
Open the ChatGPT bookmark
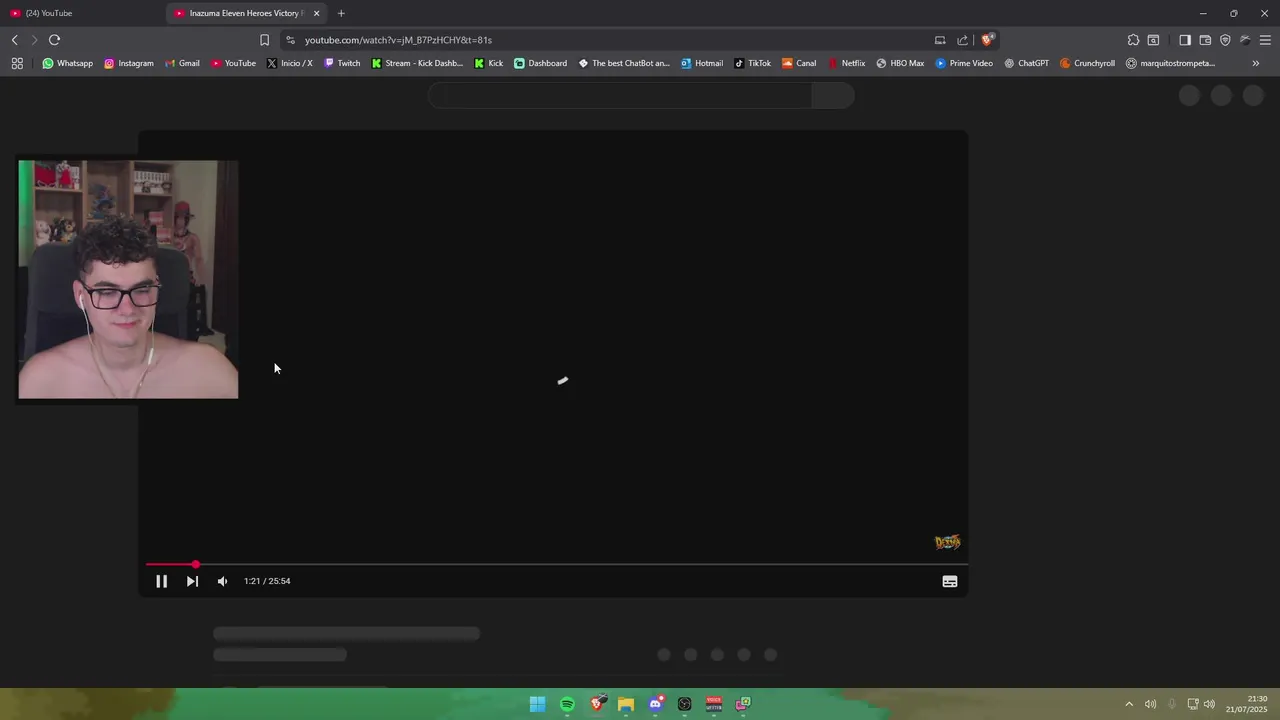point(1026,63)
